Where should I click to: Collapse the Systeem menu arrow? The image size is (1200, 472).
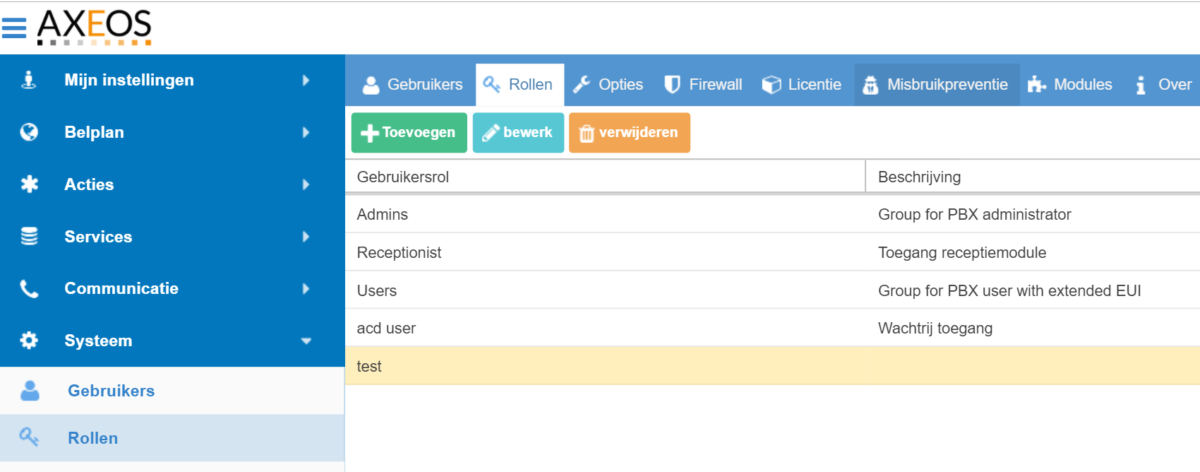306,341
